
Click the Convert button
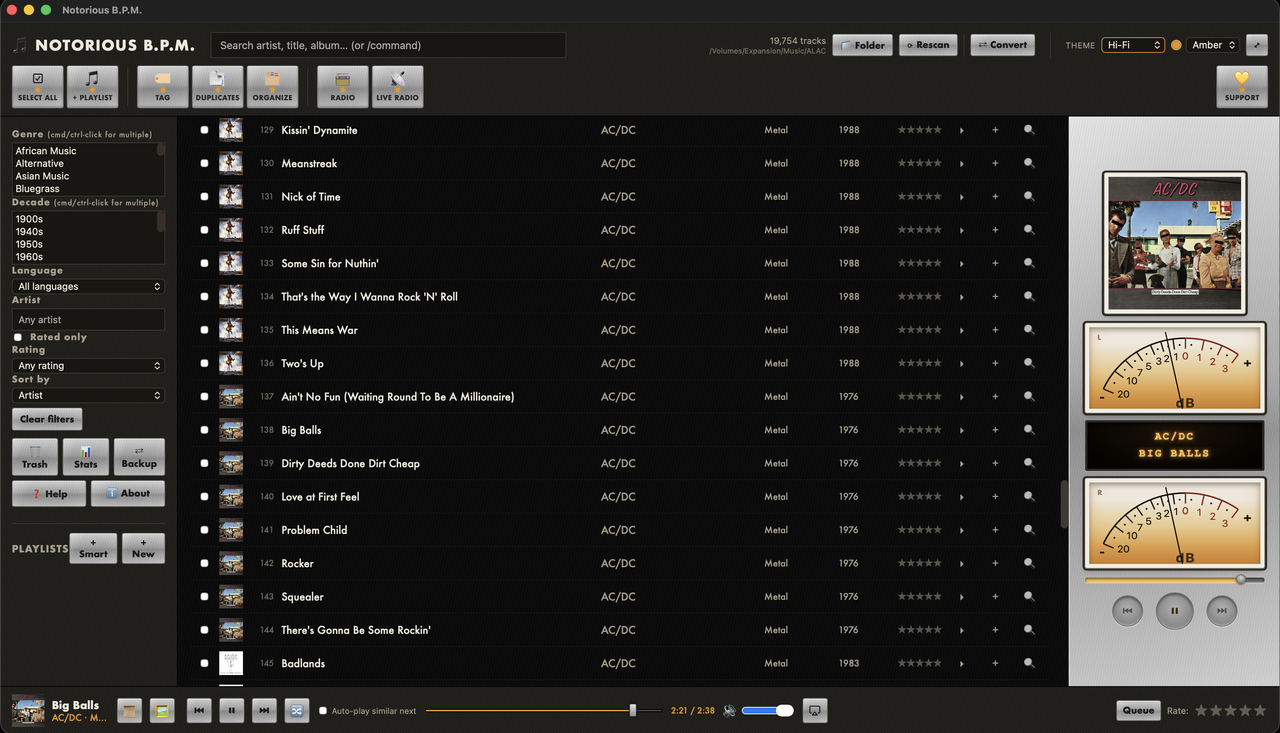pos(1002,45)
